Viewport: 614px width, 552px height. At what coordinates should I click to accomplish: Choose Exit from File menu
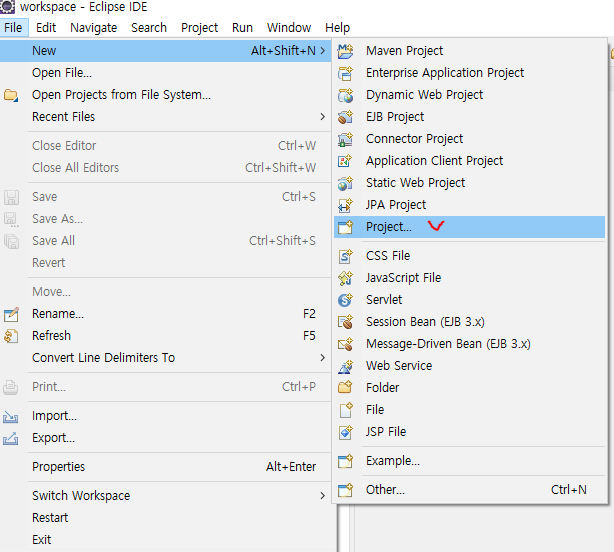(x=166, y=539)
